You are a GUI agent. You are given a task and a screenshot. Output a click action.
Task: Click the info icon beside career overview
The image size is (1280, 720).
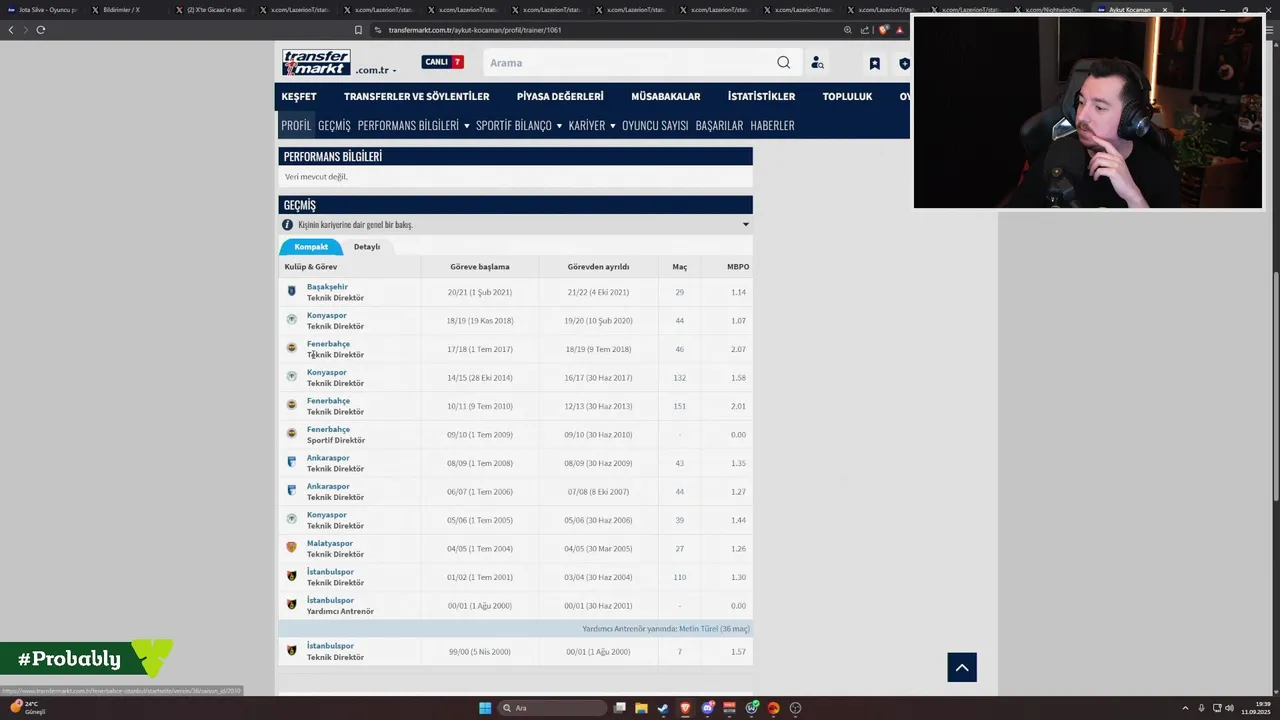[x=288, y=225]
